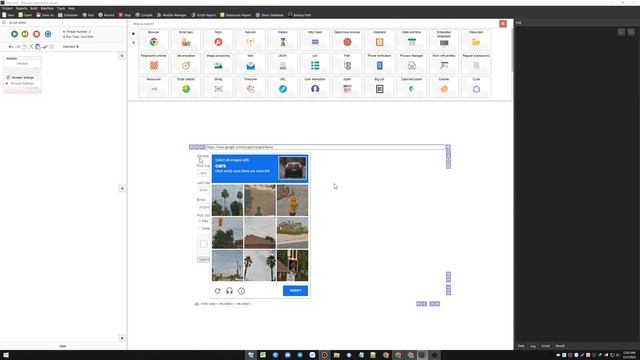Open the Build menu
The height and width of the screenshot is (360, 640).
click(34, 8)
